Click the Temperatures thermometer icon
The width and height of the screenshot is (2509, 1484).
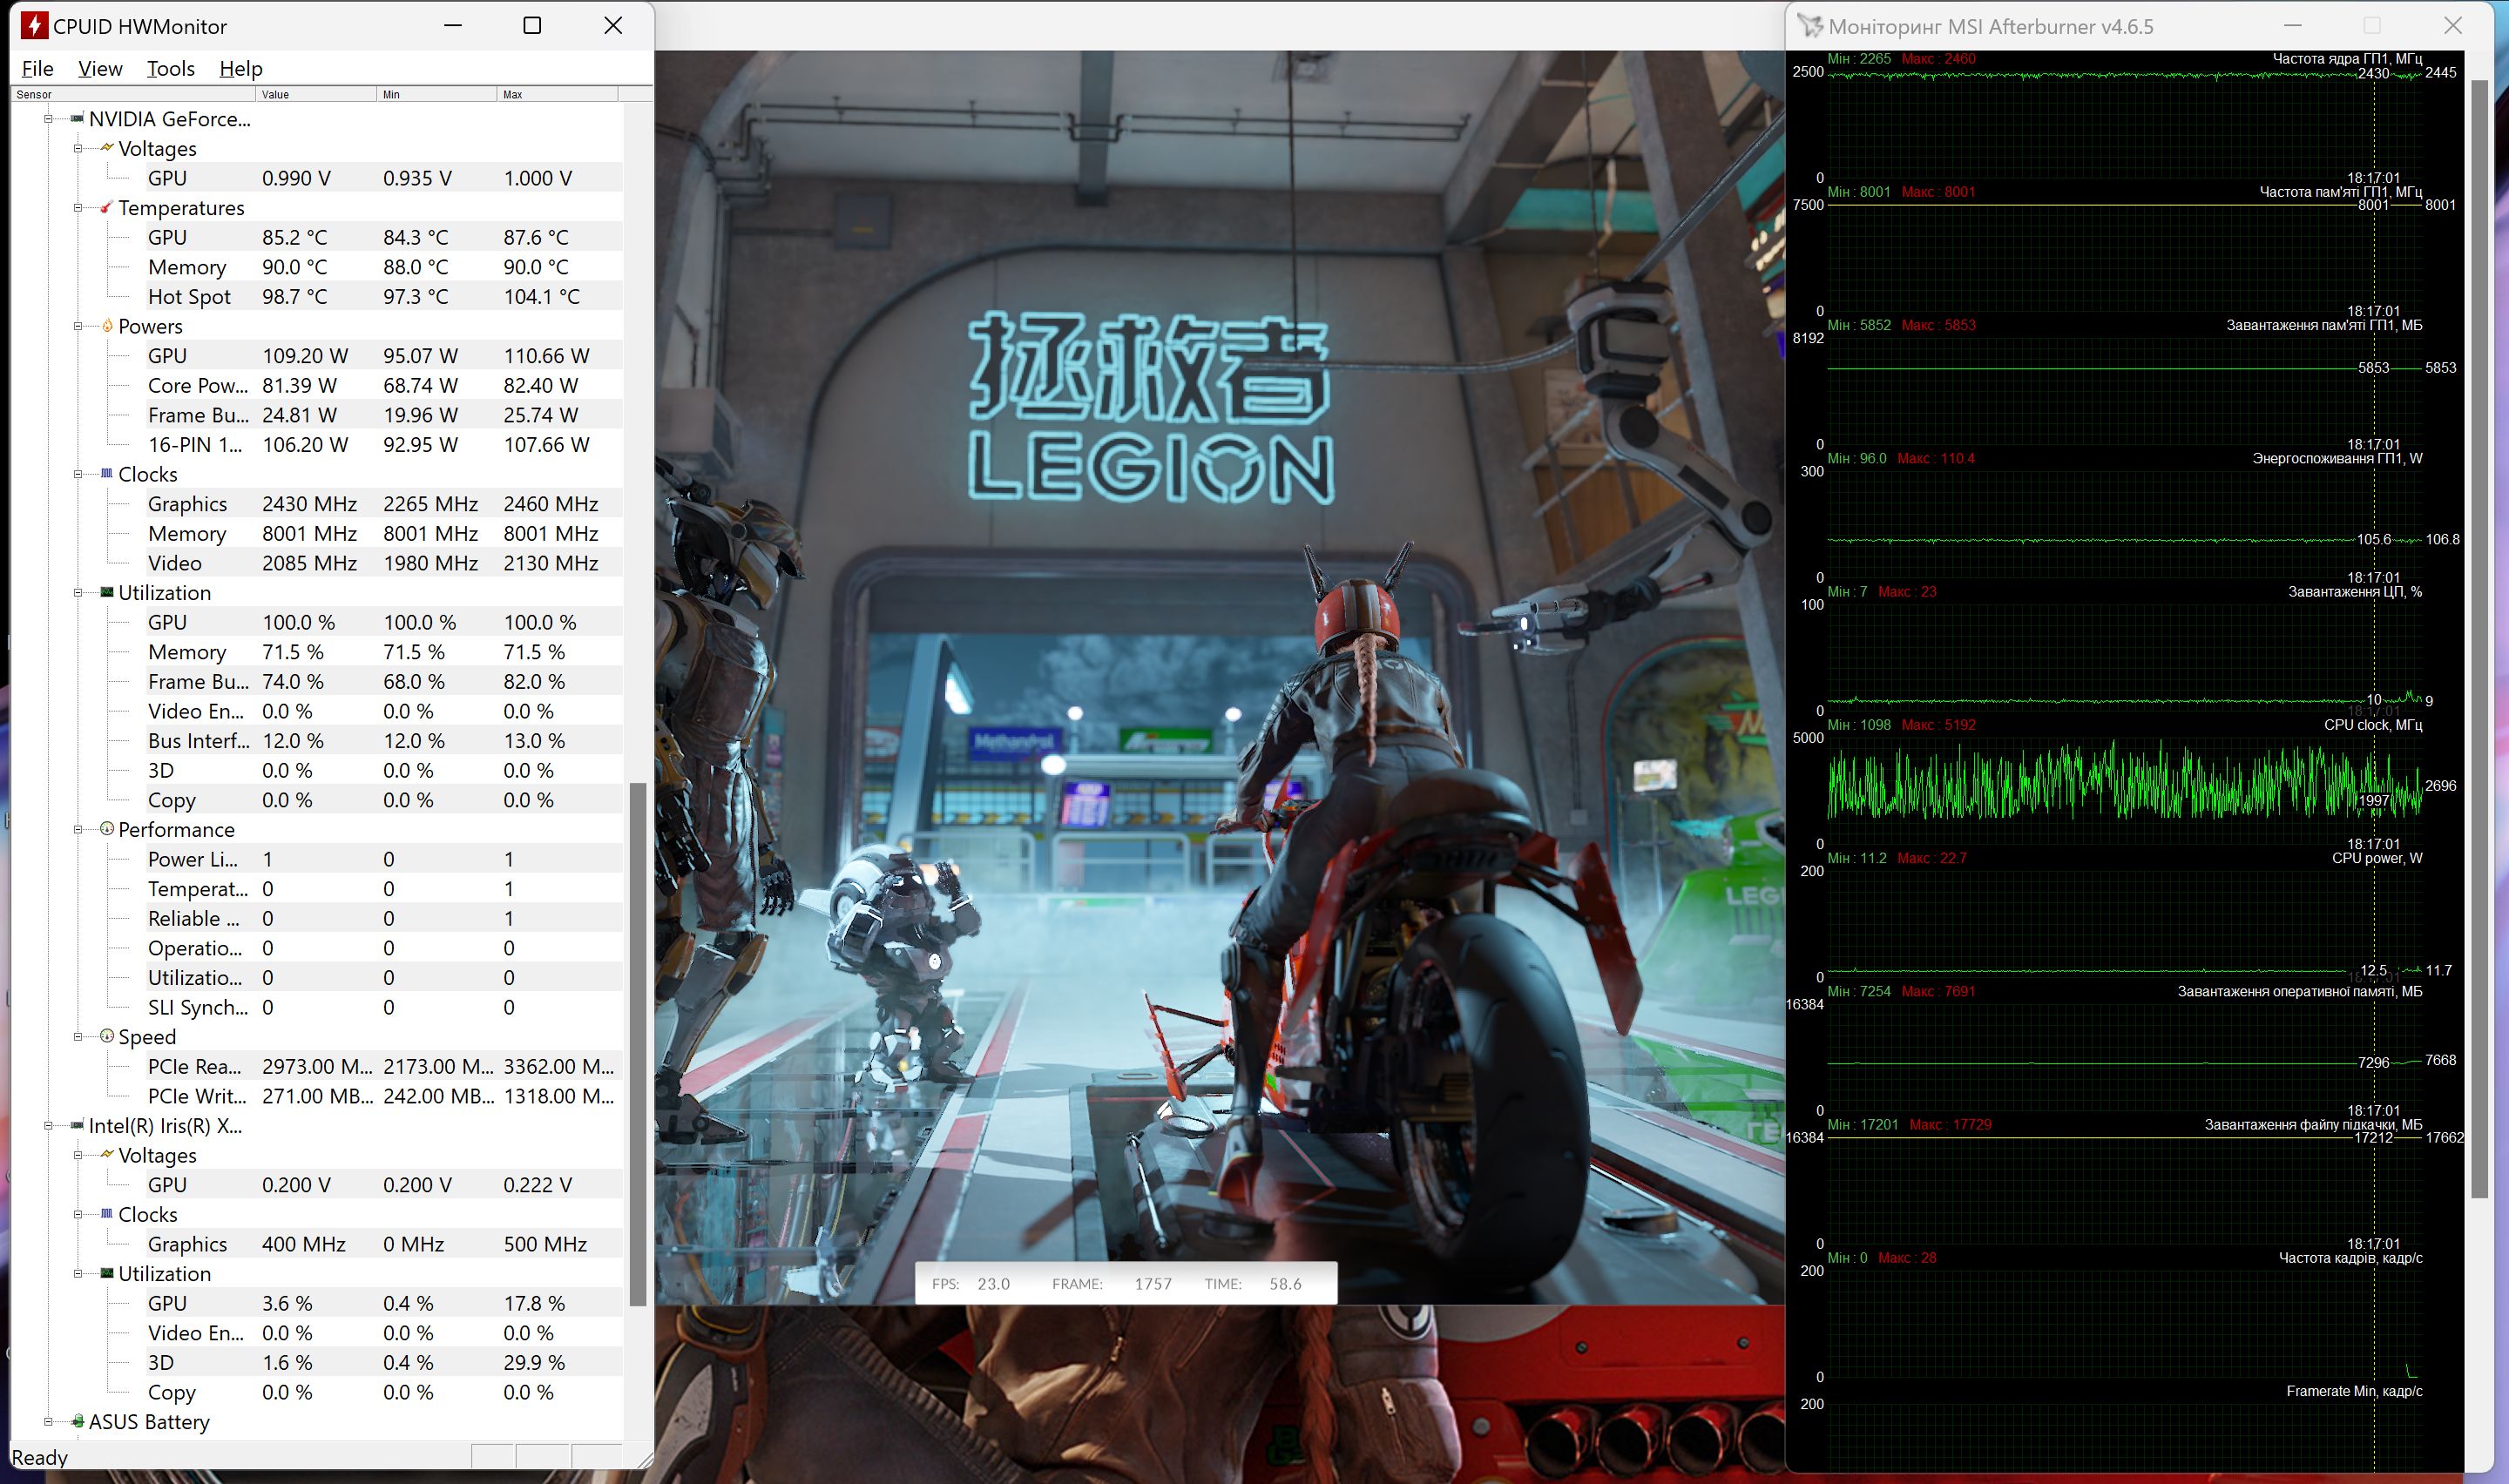pyautogui.click(x=107, y=208)
